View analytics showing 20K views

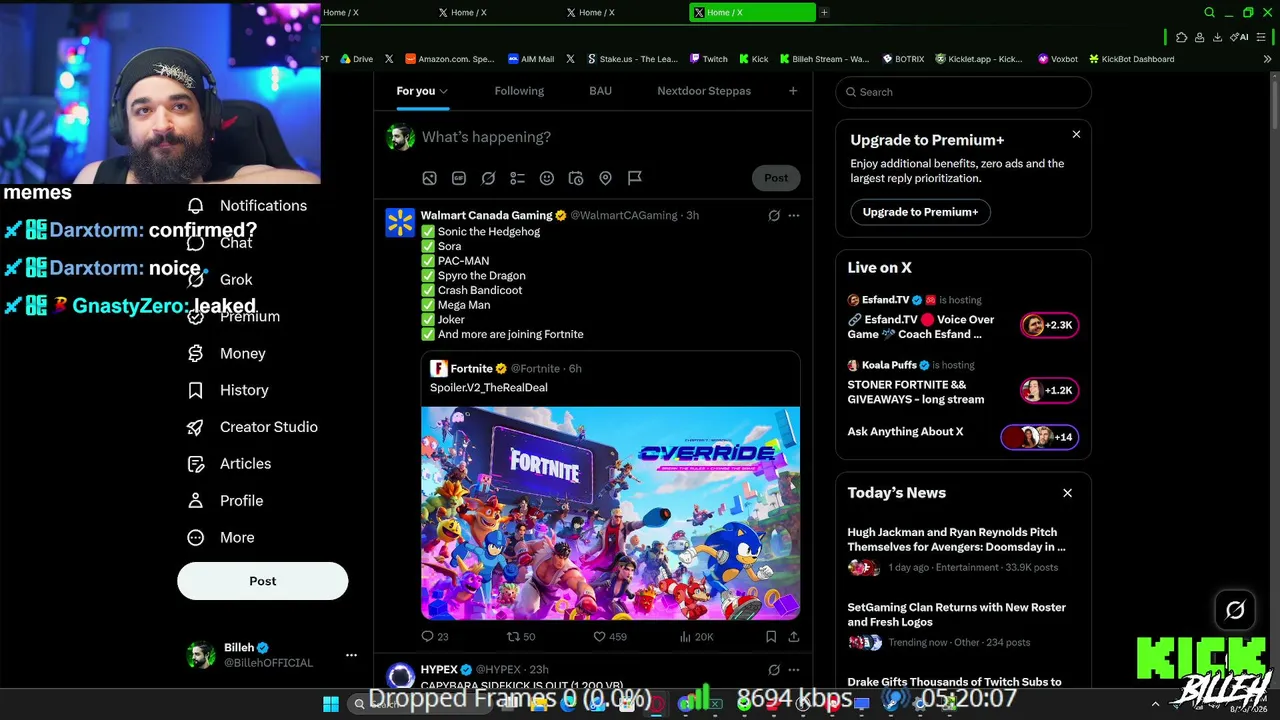[696, 636]
